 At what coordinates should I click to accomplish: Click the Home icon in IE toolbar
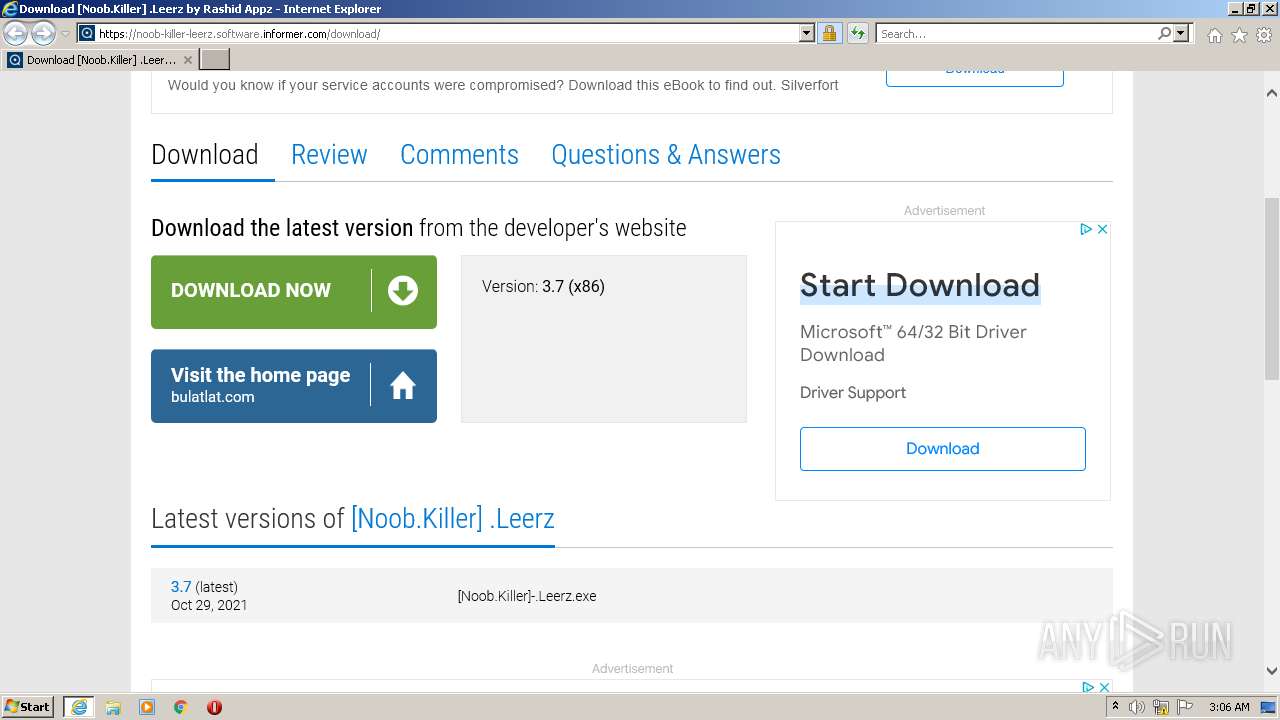tap(1214, 35)
